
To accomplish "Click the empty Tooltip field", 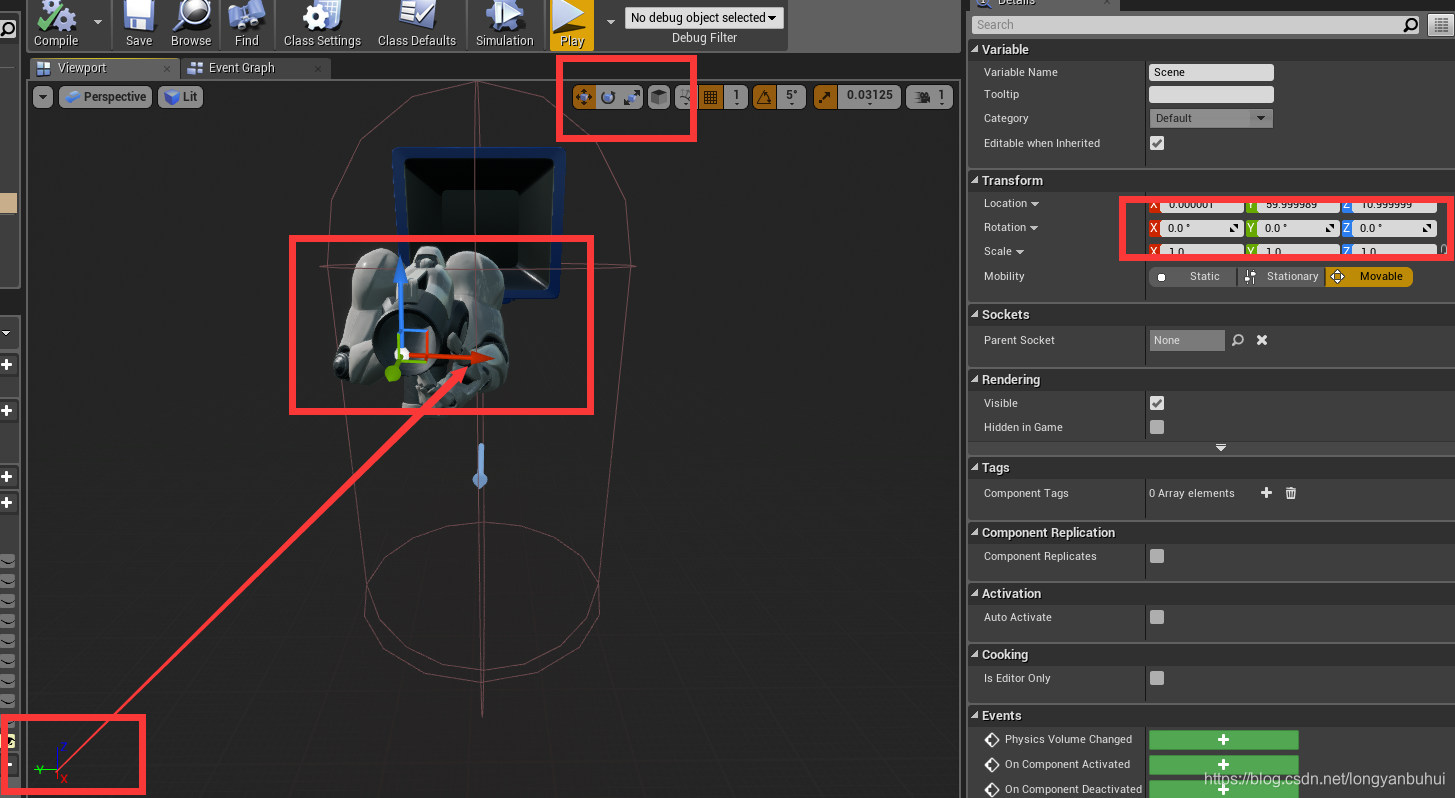I will [1211, 94].
